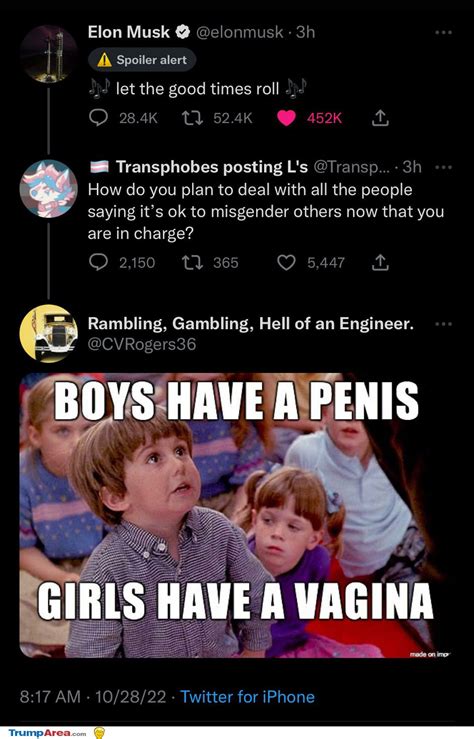The height and width of the screenshot is (739, 474).
Task: Retweet the 'let the good times roll' tweet
Action: coord(192,118)
